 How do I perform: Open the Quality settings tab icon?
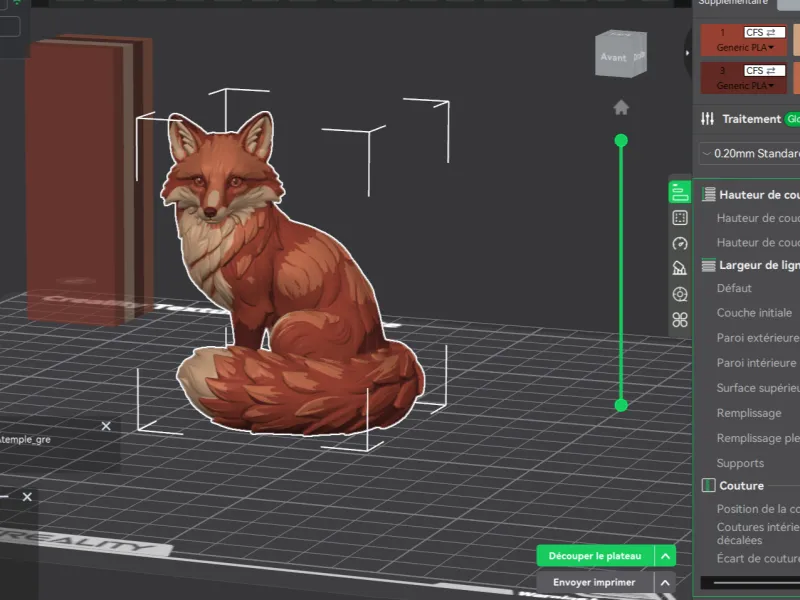pyautogui.click(x=680, y=193)
